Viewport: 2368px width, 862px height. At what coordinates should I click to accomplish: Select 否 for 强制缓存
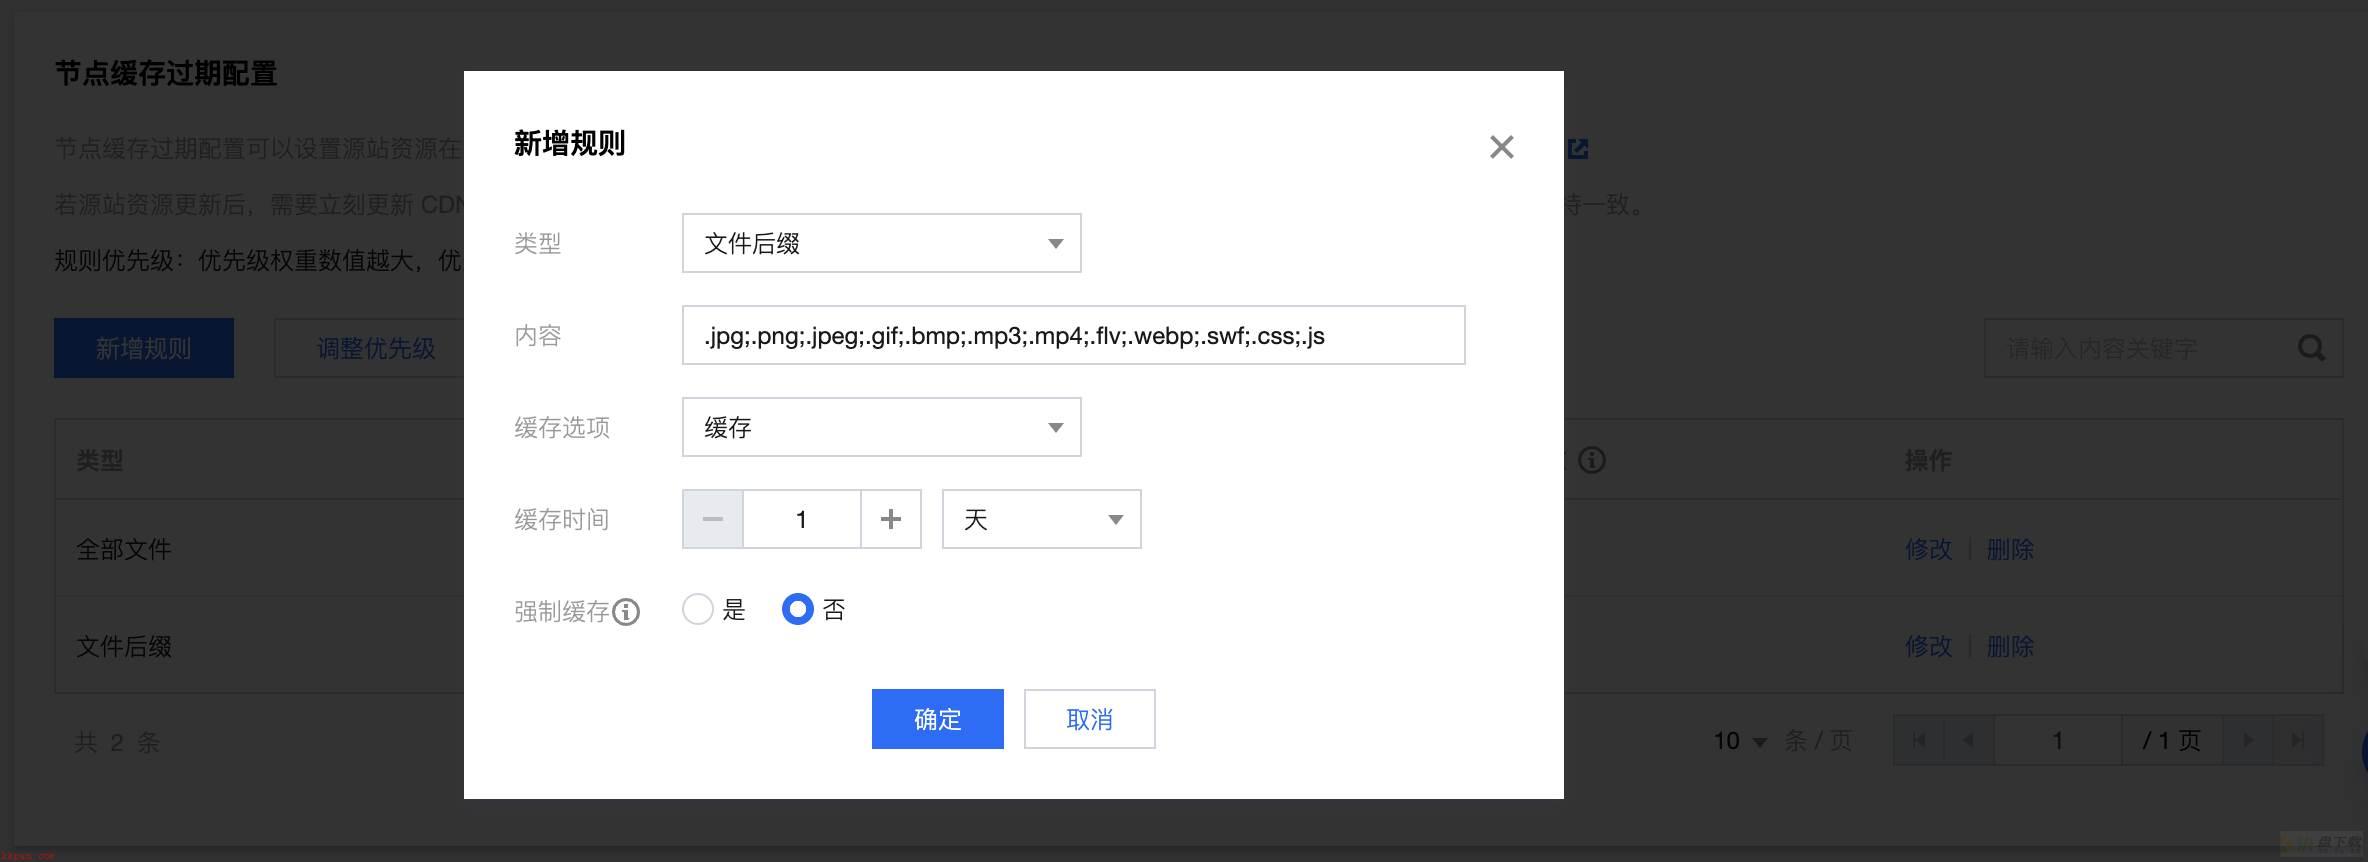coord(797,609)
